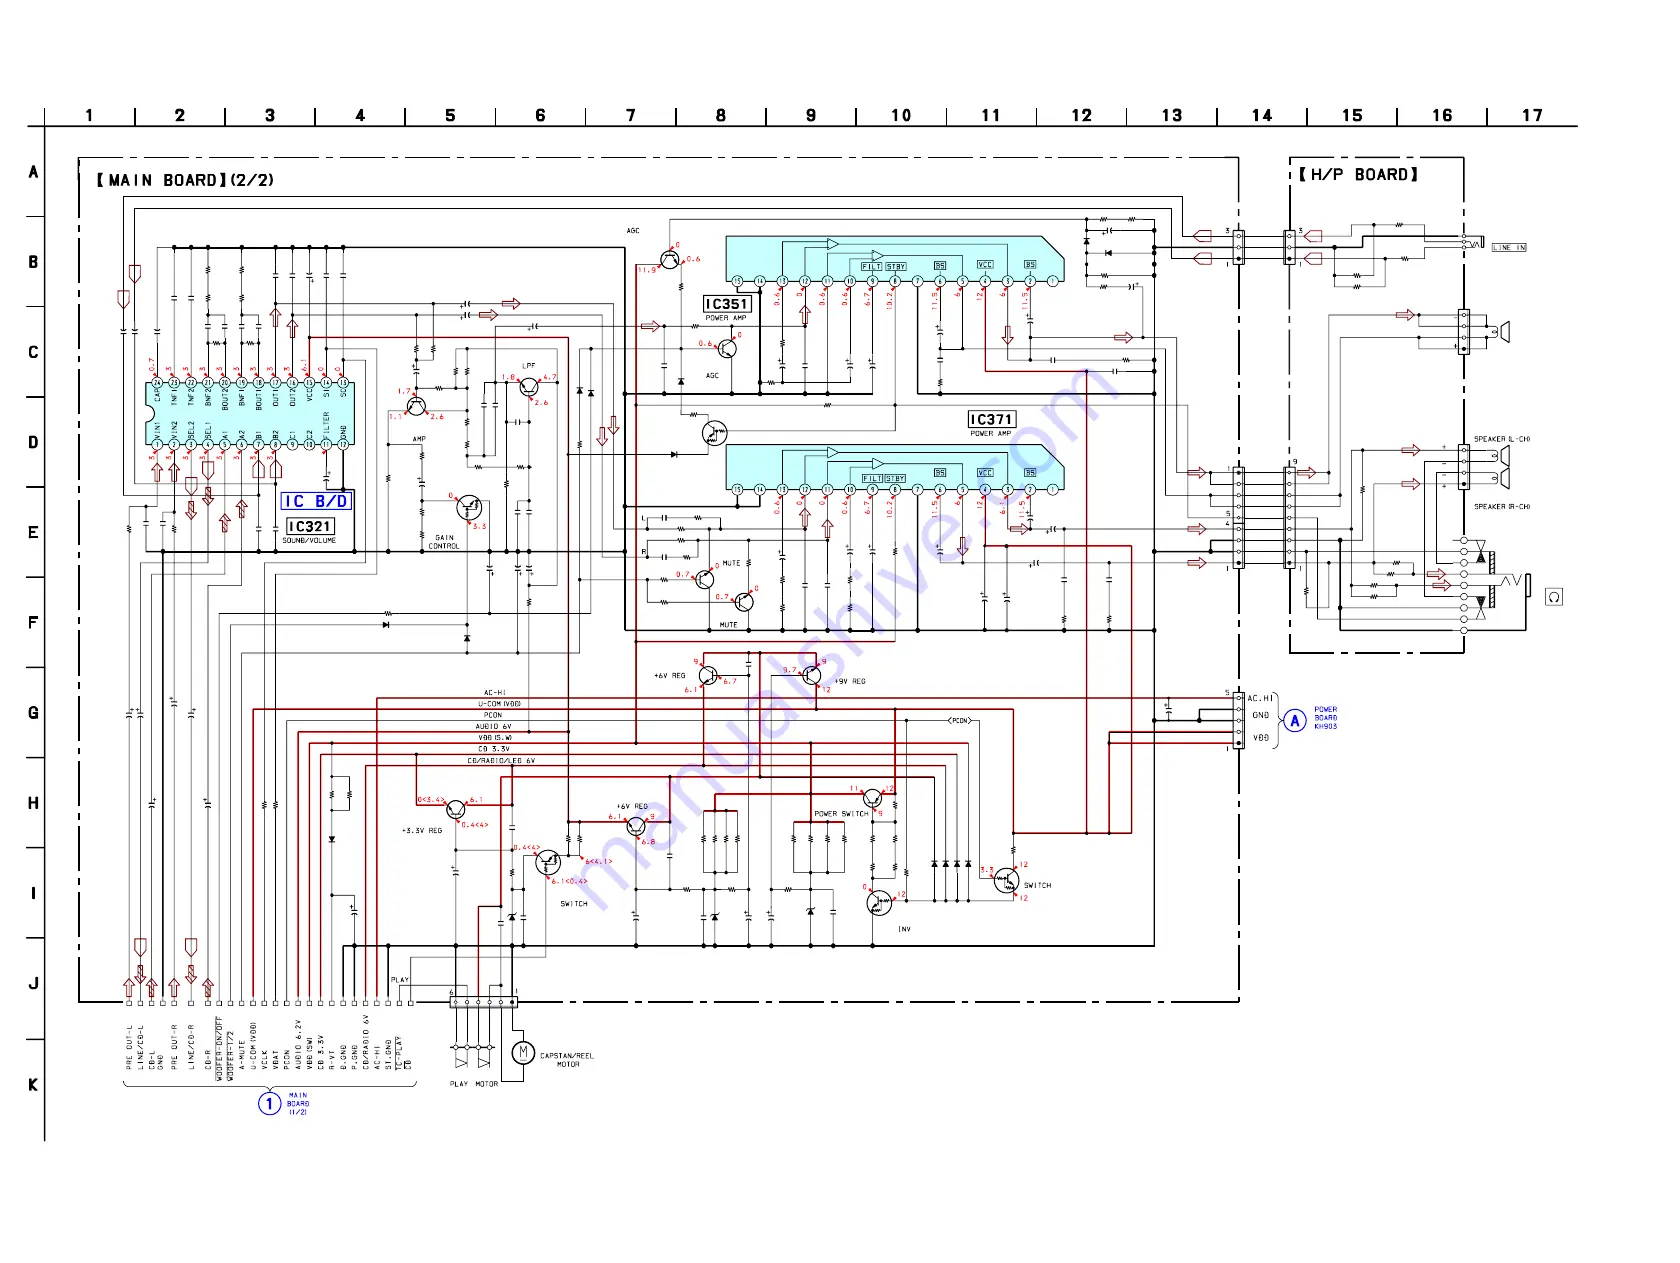This screenshot has width=1680, height=1263.
Task: Click the blue circled A connector marker
Action: tap(1295, 720)
